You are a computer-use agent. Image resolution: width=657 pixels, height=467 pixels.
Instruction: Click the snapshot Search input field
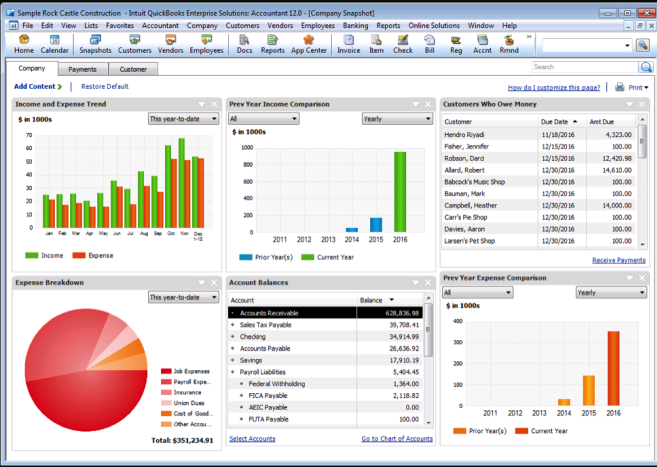[x=585, y=67]
